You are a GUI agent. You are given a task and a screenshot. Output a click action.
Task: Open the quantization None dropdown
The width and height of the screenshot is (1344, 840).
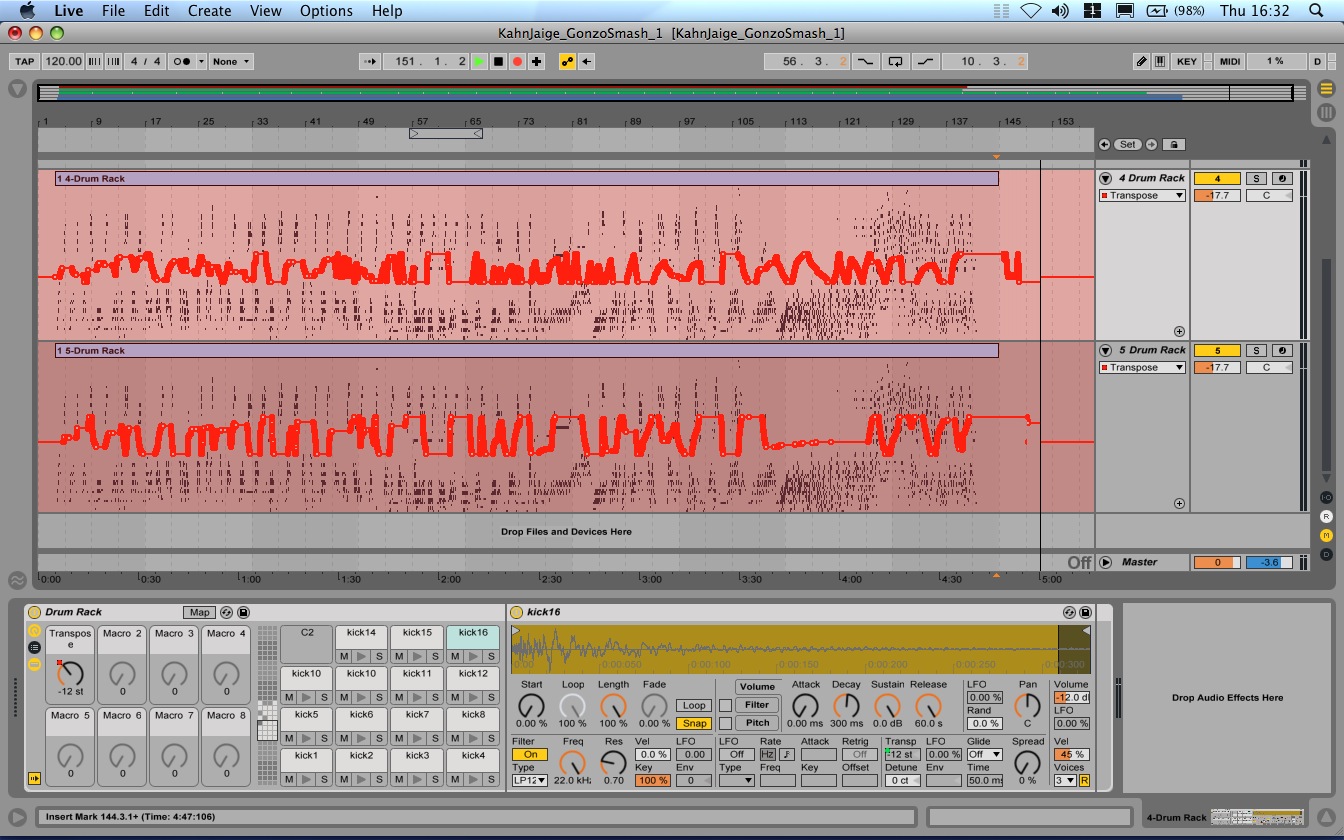[231, 61]
